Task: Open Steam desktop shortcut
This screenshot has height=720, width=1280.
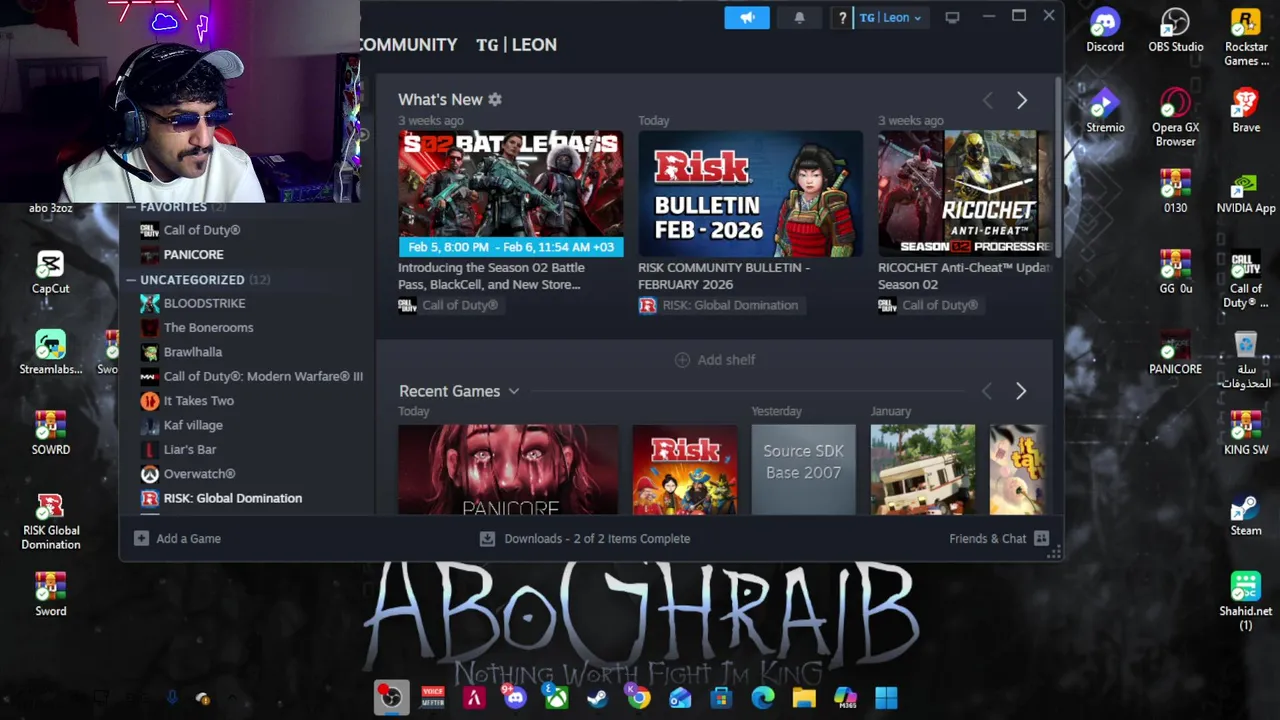Action: [x=1246, y=515]
